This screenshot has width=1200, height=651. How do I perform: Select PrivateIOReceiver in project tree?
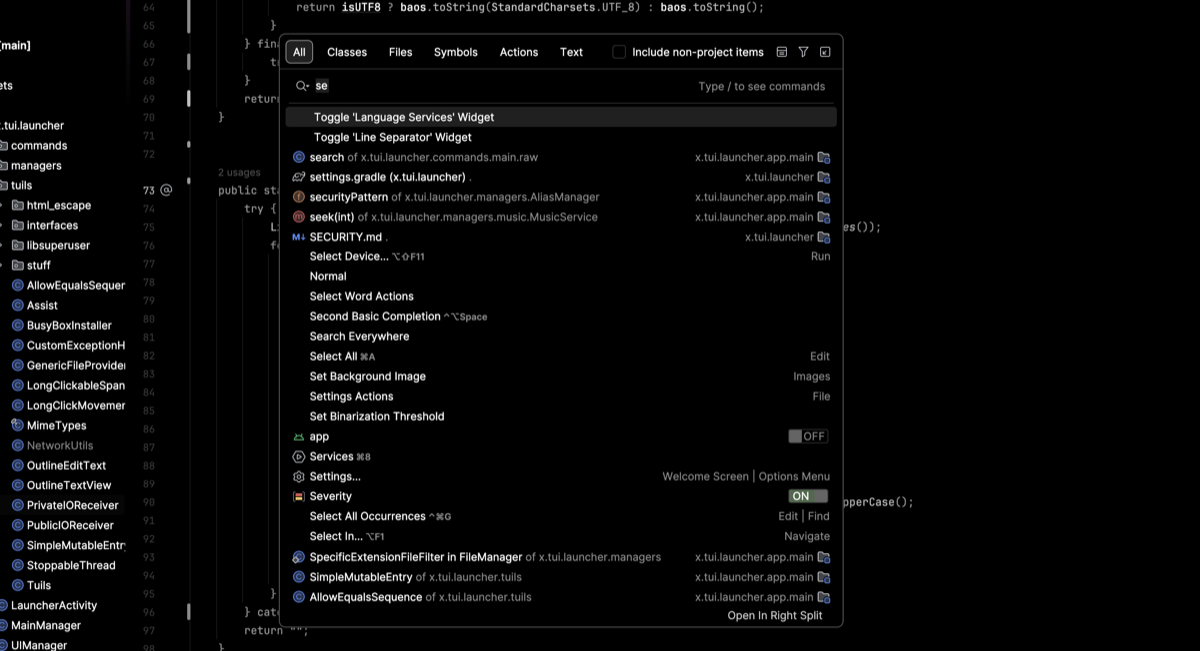click(x=72, y=505)
